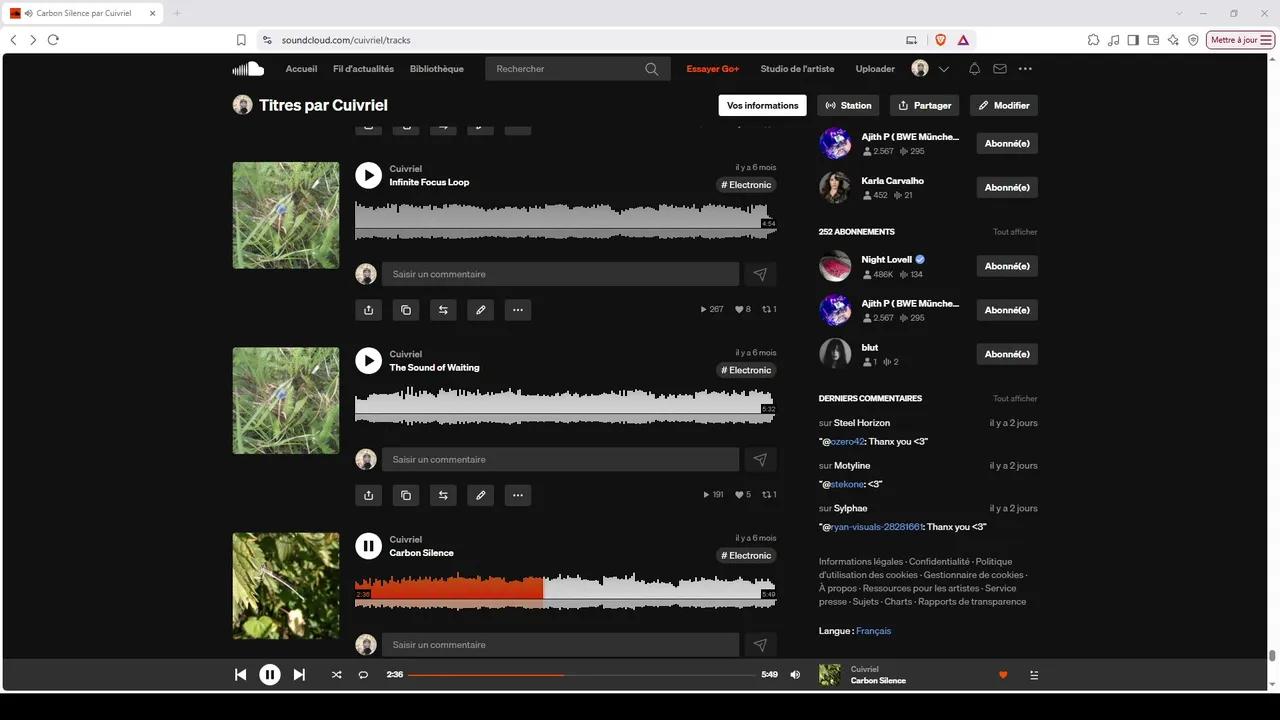Click the Vos informations button
Image resolution: width=1280 pixels, height=720 pixels.
pyautogui.click(x=762, y=105)
